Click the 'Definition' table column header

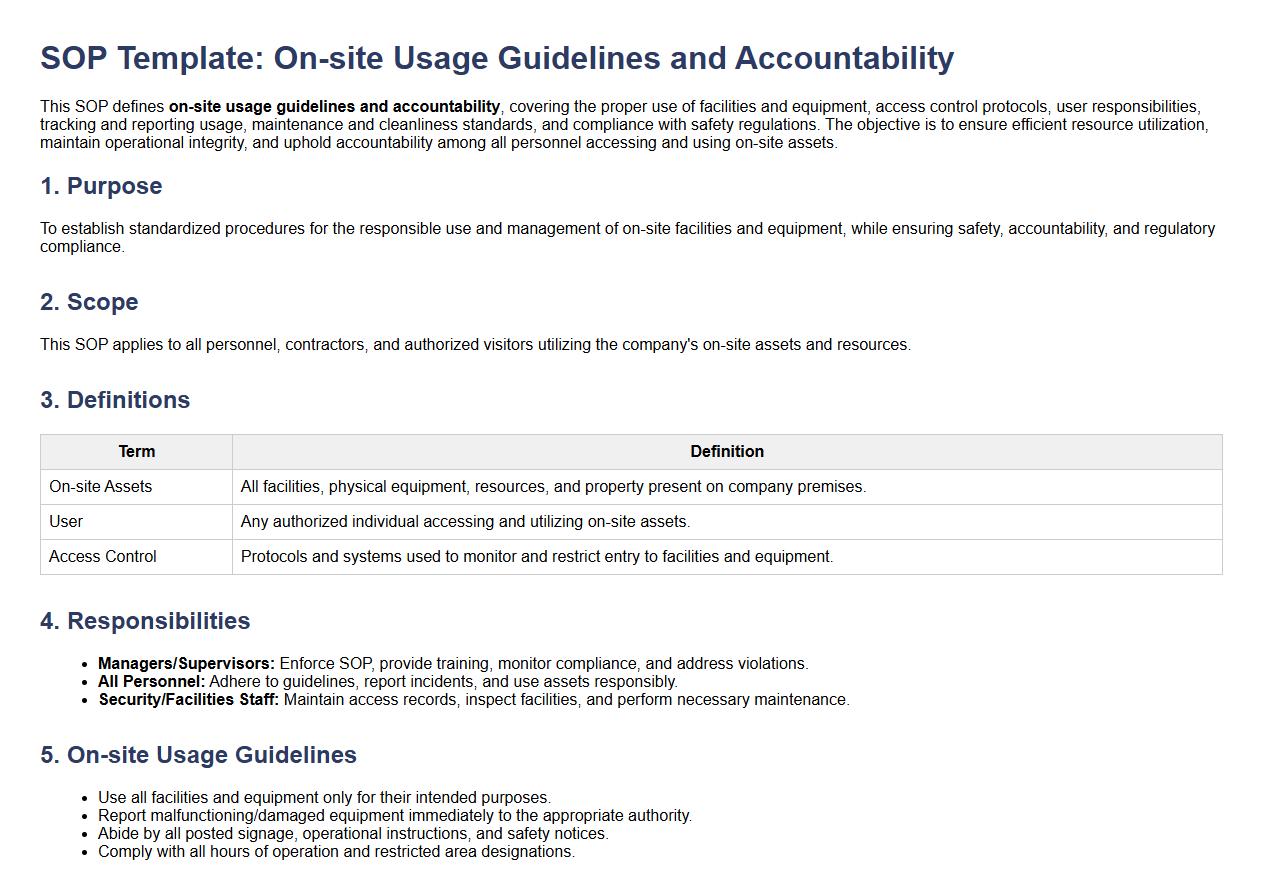click(726, 452)
